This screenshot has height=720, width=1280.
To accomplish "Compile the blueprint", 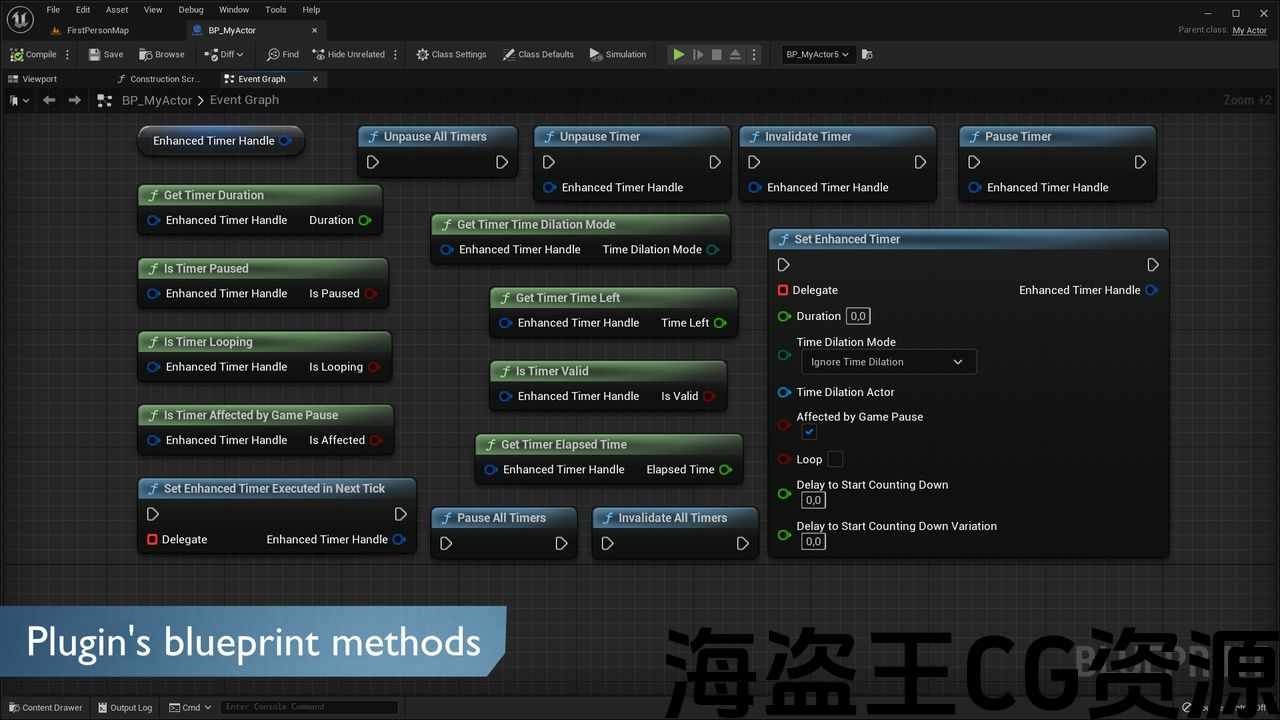I will click(34, 55).
